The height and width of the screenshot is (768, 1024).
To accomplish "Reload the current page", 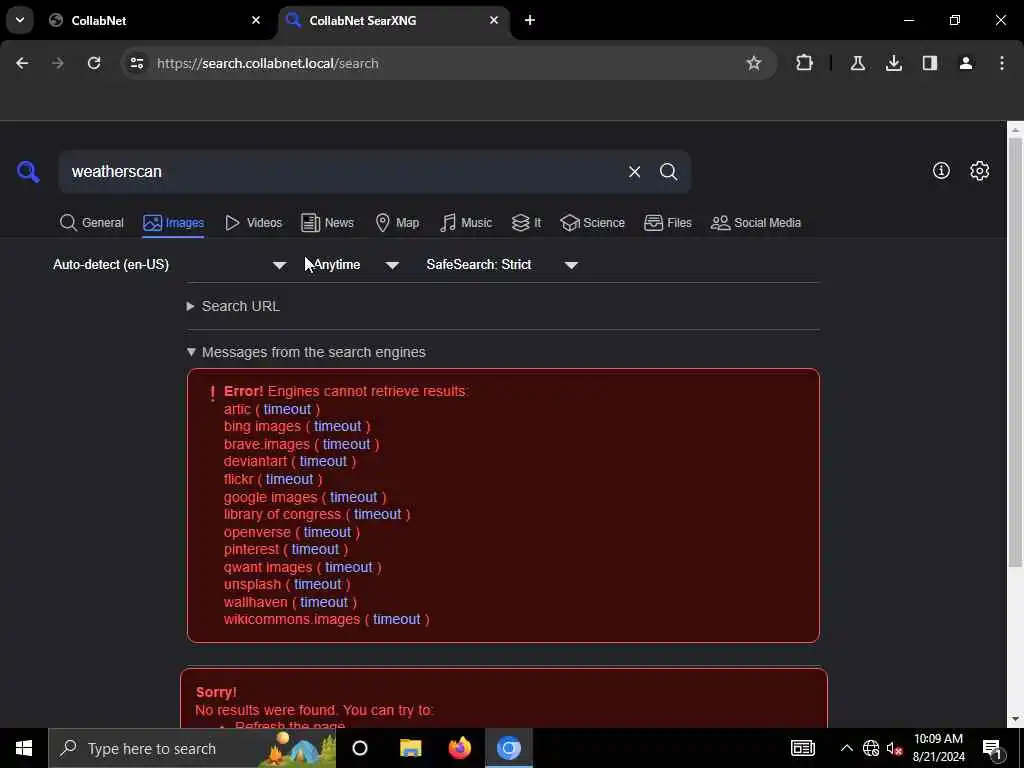I will pos(94,63).
